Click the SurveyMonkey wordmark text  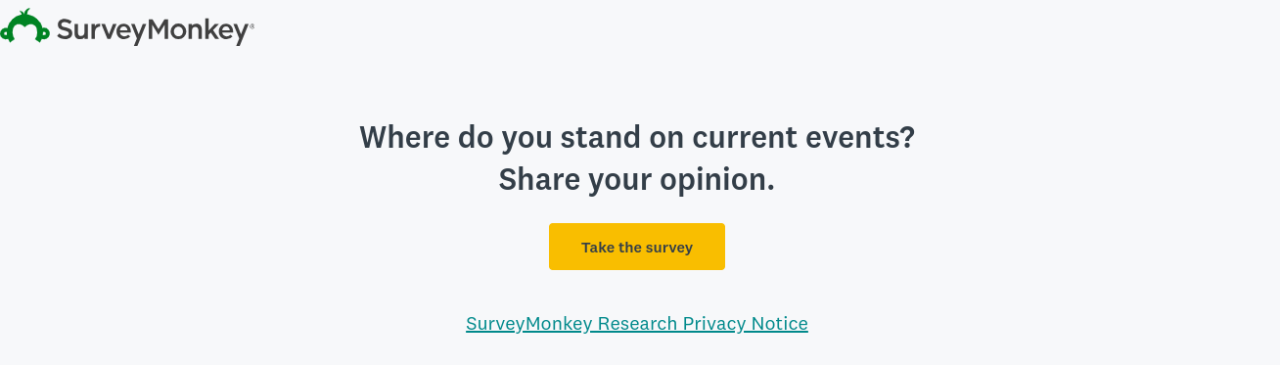point(152,31)
